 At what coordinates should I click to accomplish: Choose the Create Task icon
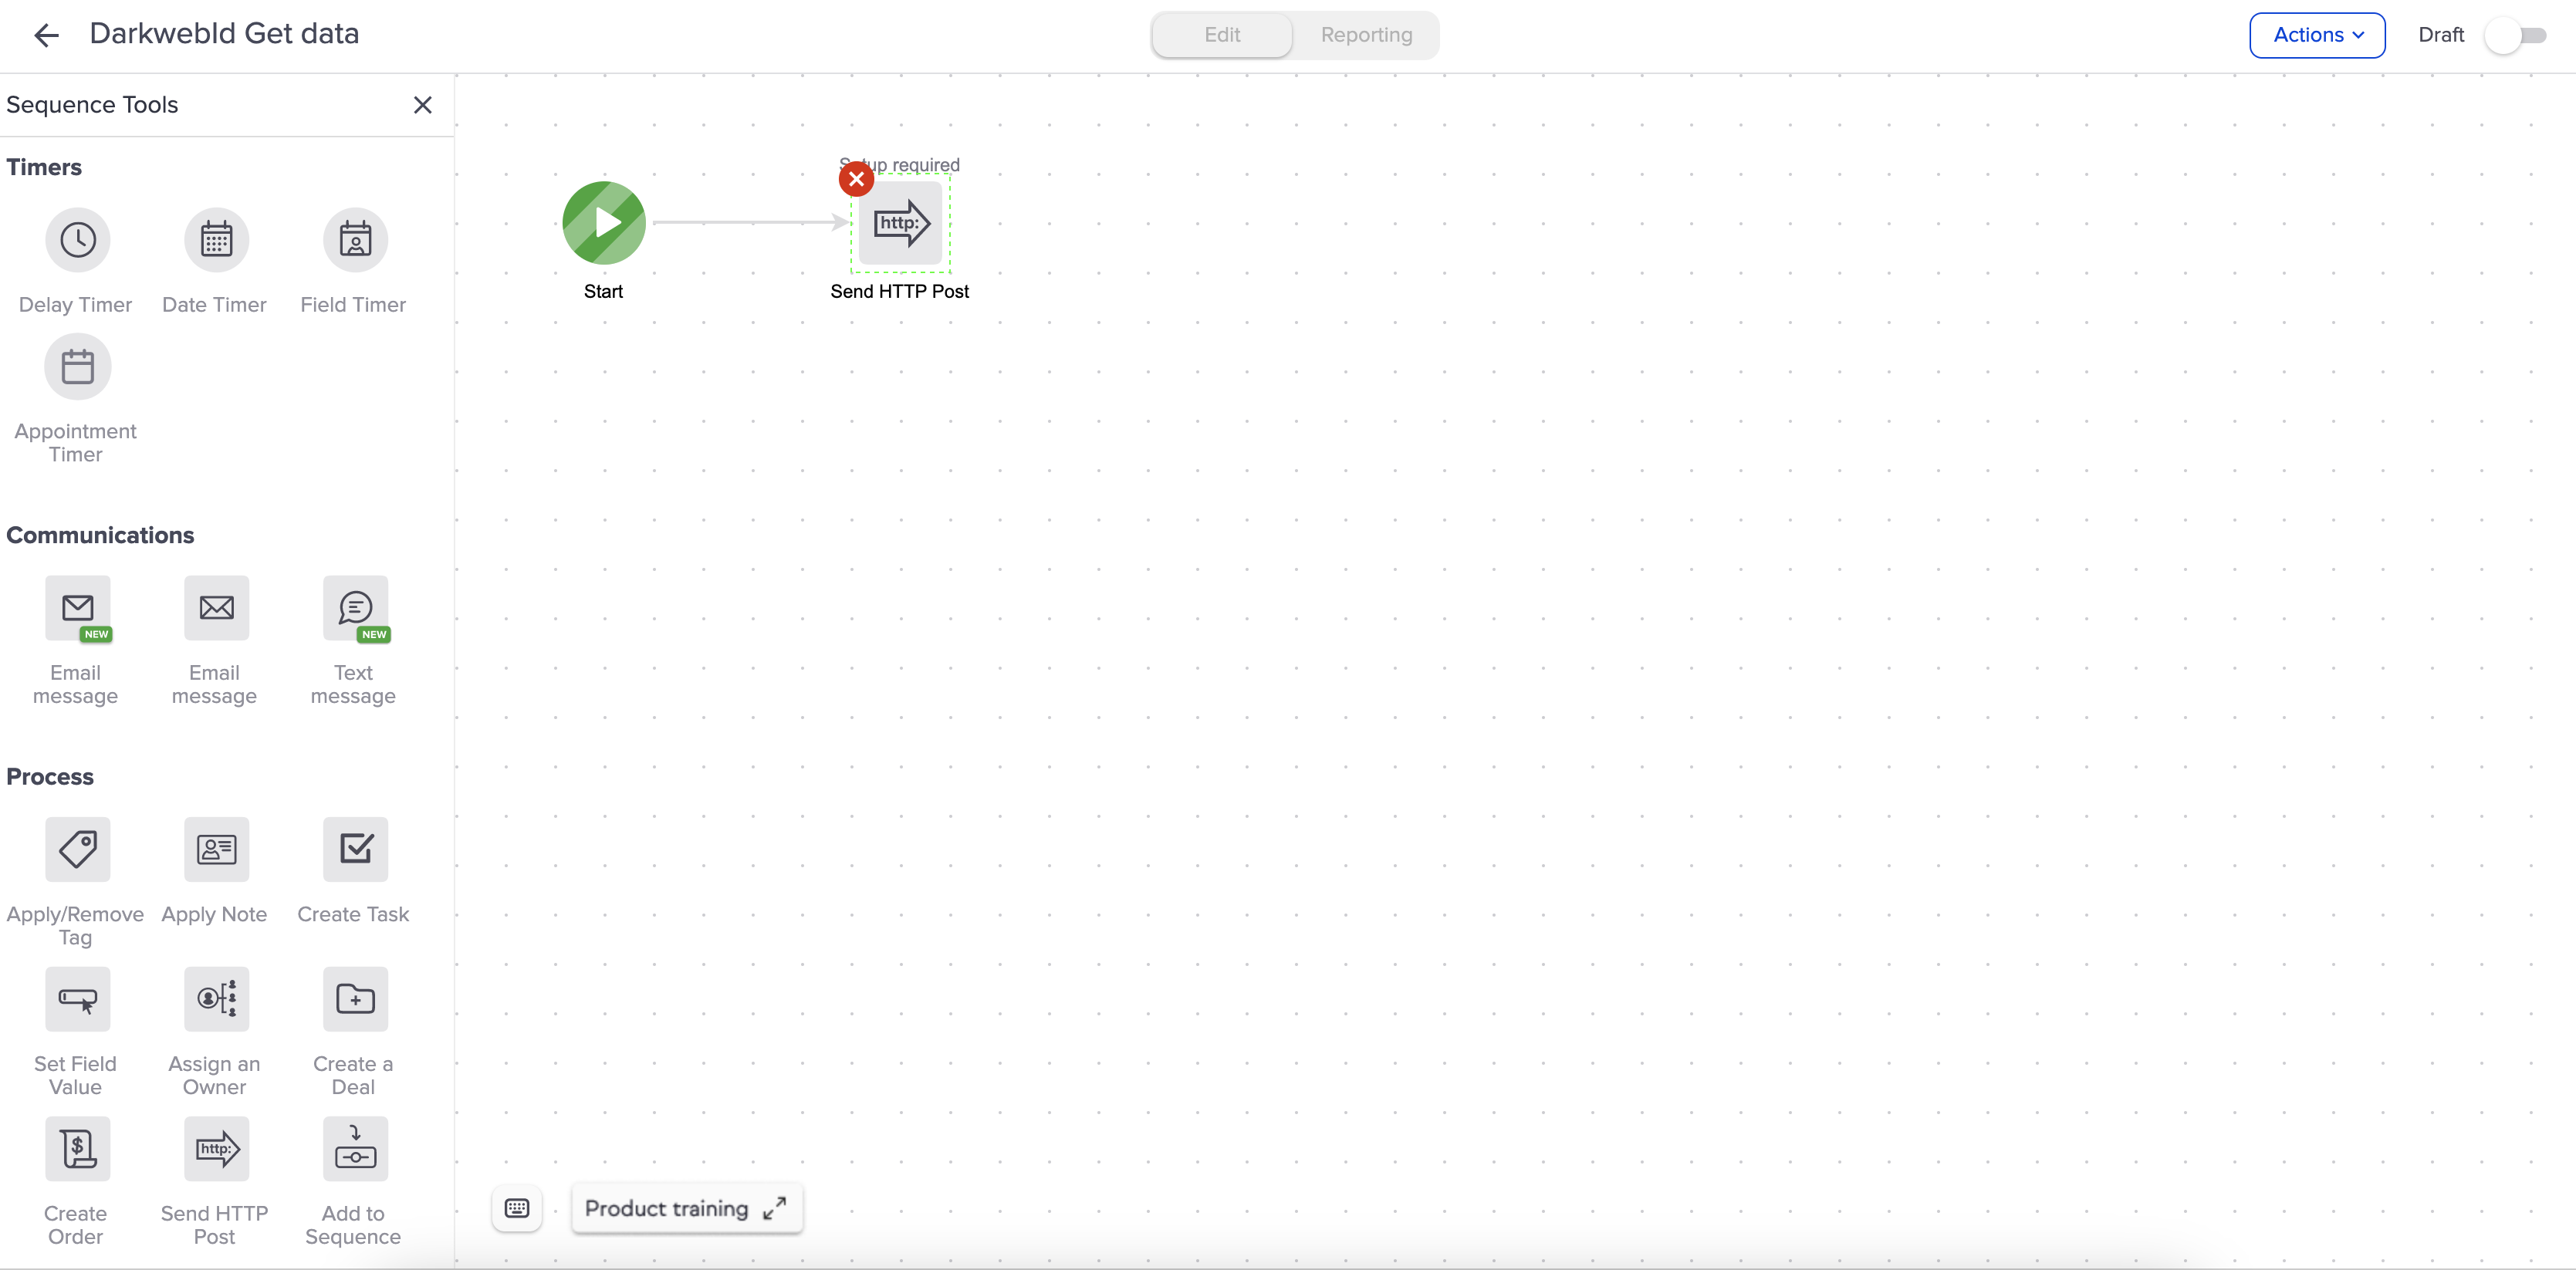355,850
